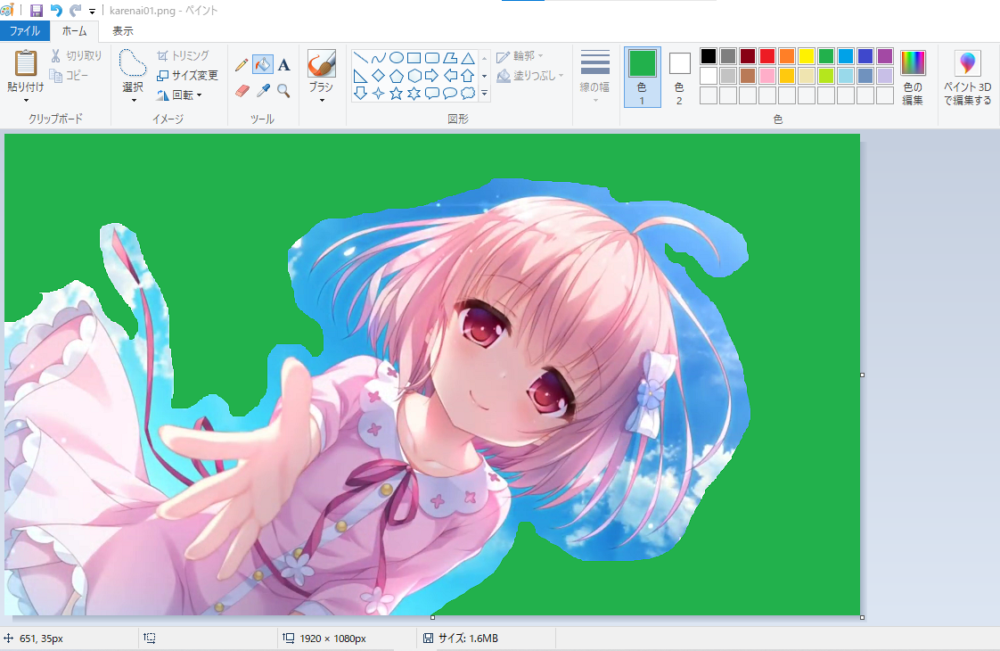Click the Paste (貼り付け) clipboard icon

(26, 63)
